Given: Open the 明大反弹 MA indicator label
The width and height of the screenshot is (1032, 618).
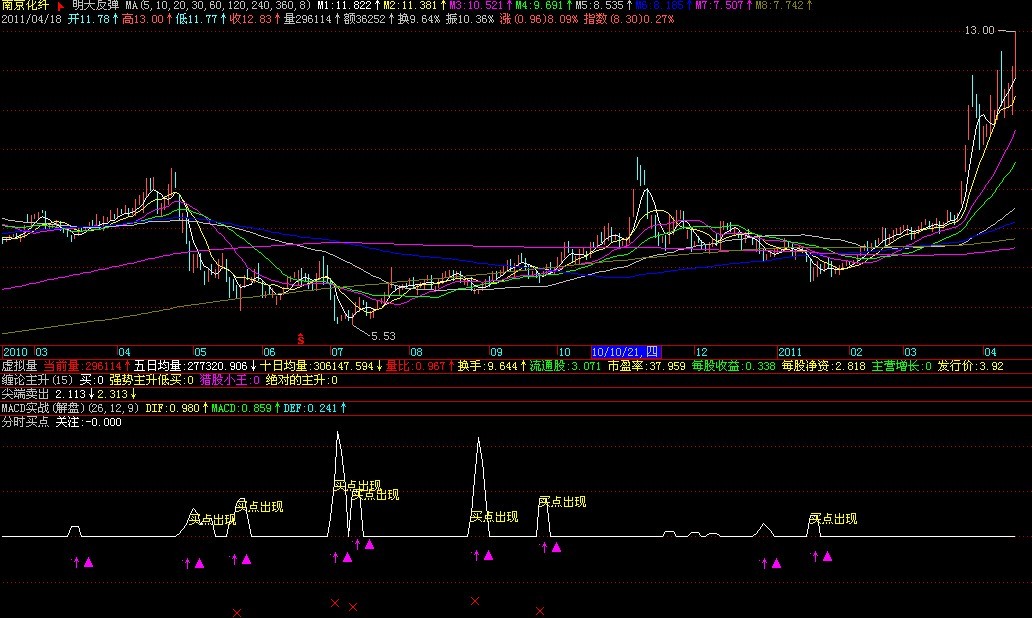Looking at the screenshot, I should pyautogui.click(x=95, y=6).
